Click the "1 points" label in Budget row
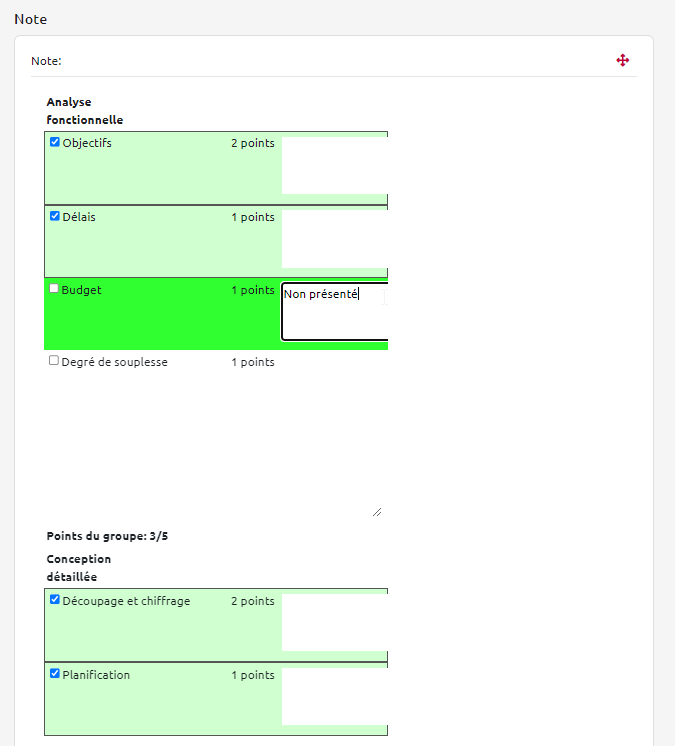This screenshot has width=675, height=746. (252, 290)
